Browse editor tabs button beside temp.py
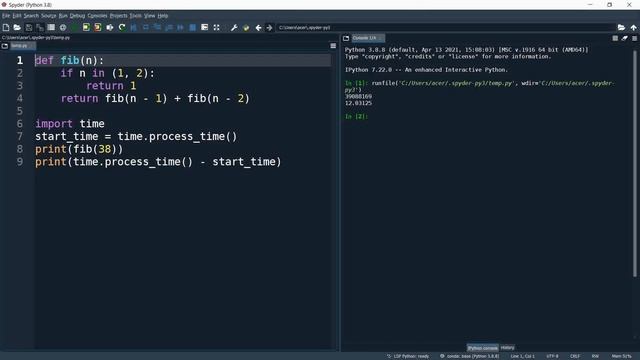The width and height of the screenshot is (640, 360). 5,46
